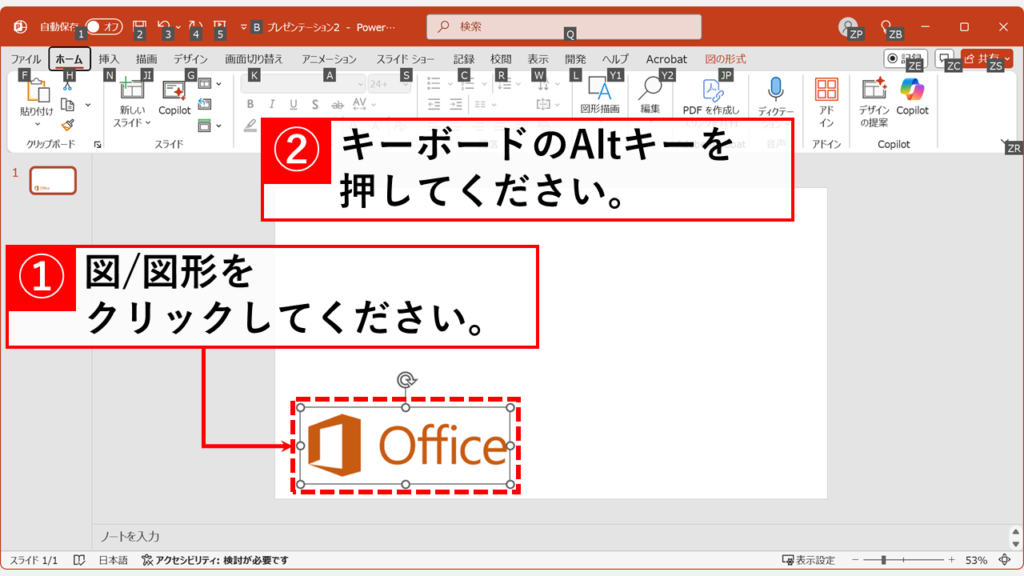Click the Format Painter brush icon
This screenshot has height=576, width=1024.
point(67,124)
